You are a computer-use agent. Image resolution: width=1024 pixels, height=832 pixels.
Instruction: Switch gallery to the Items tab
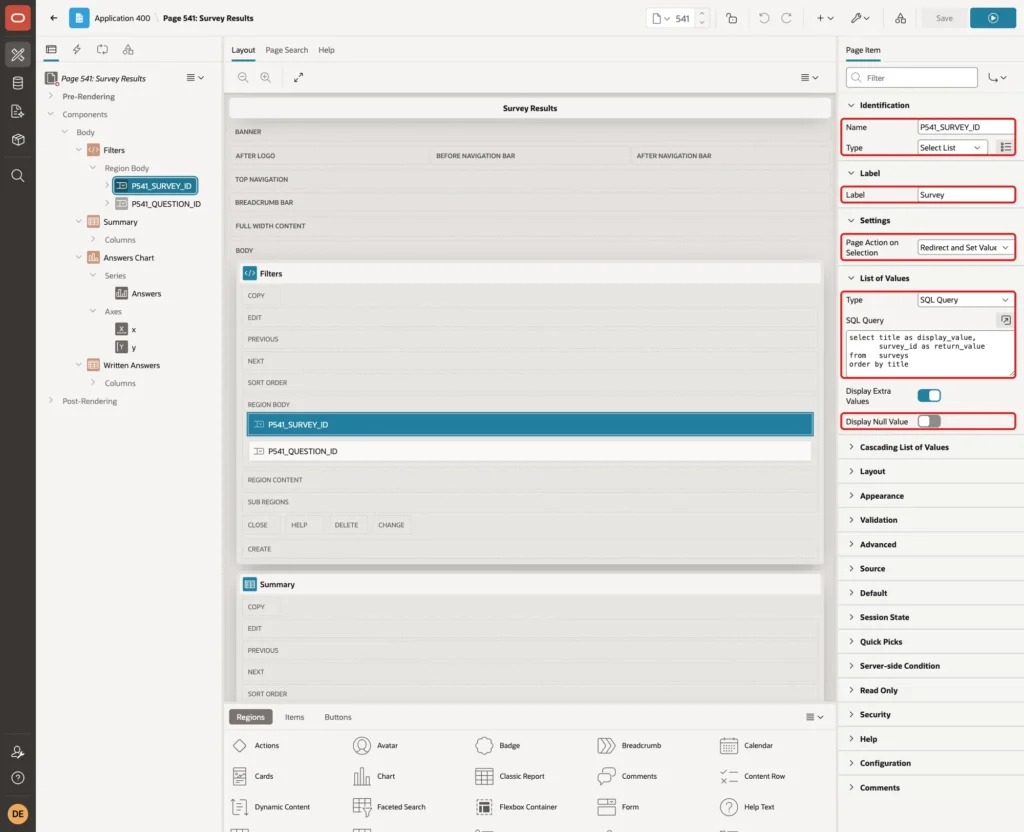coord(295,717)
